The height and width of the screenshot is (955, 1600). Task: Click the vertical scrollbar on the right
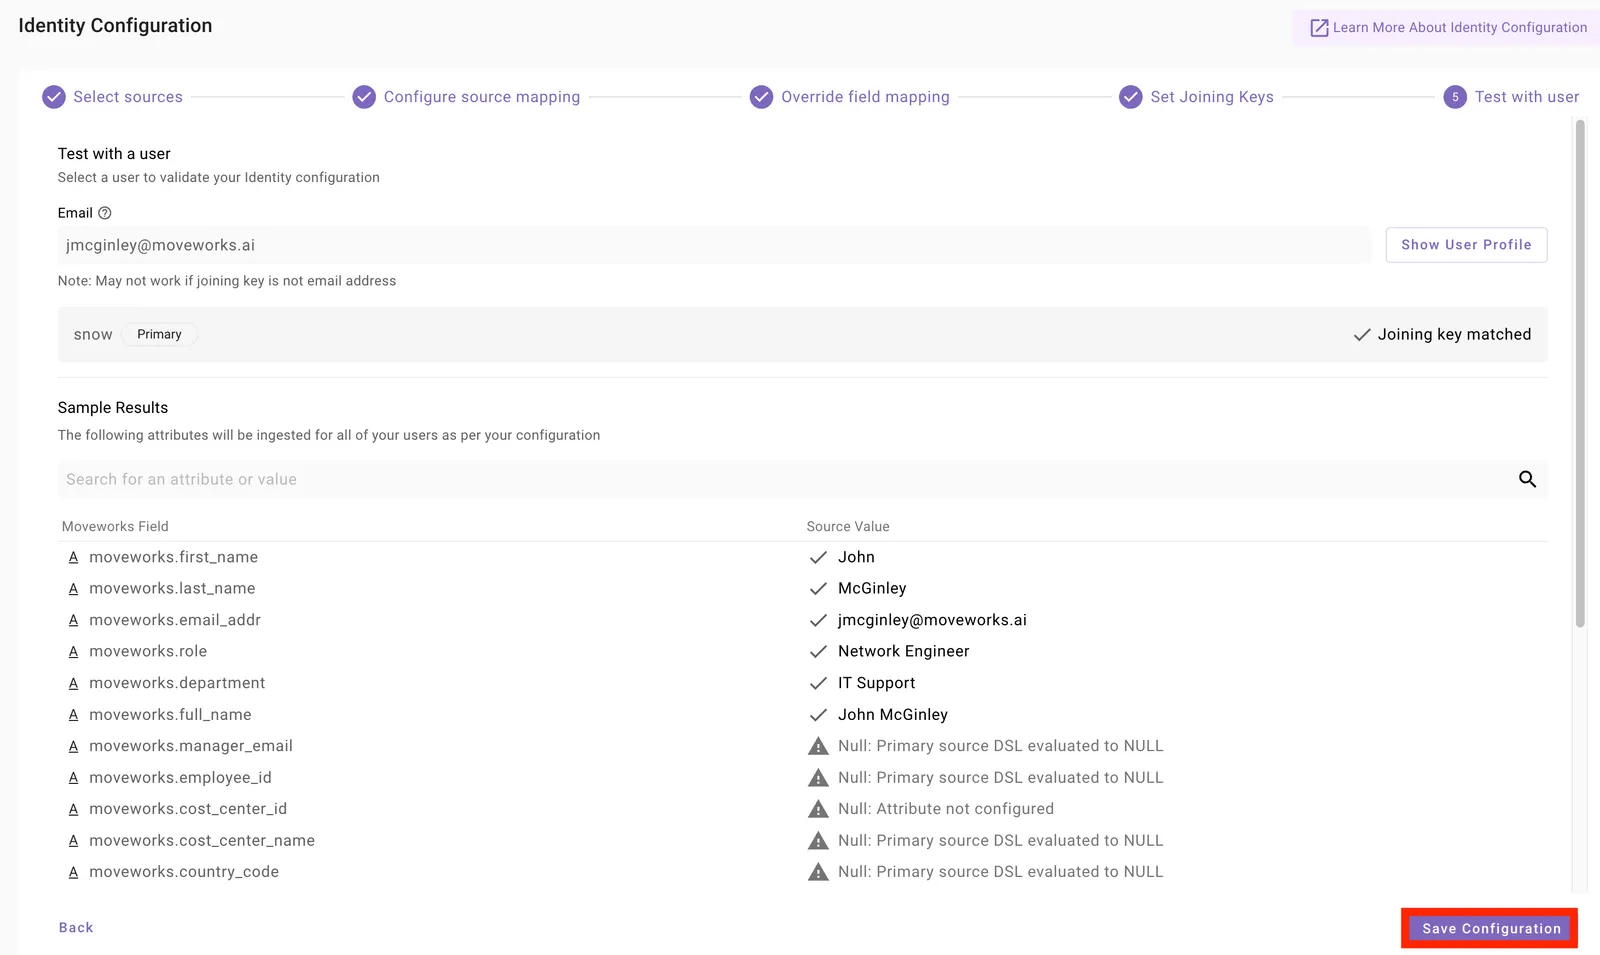point(1580,374)
